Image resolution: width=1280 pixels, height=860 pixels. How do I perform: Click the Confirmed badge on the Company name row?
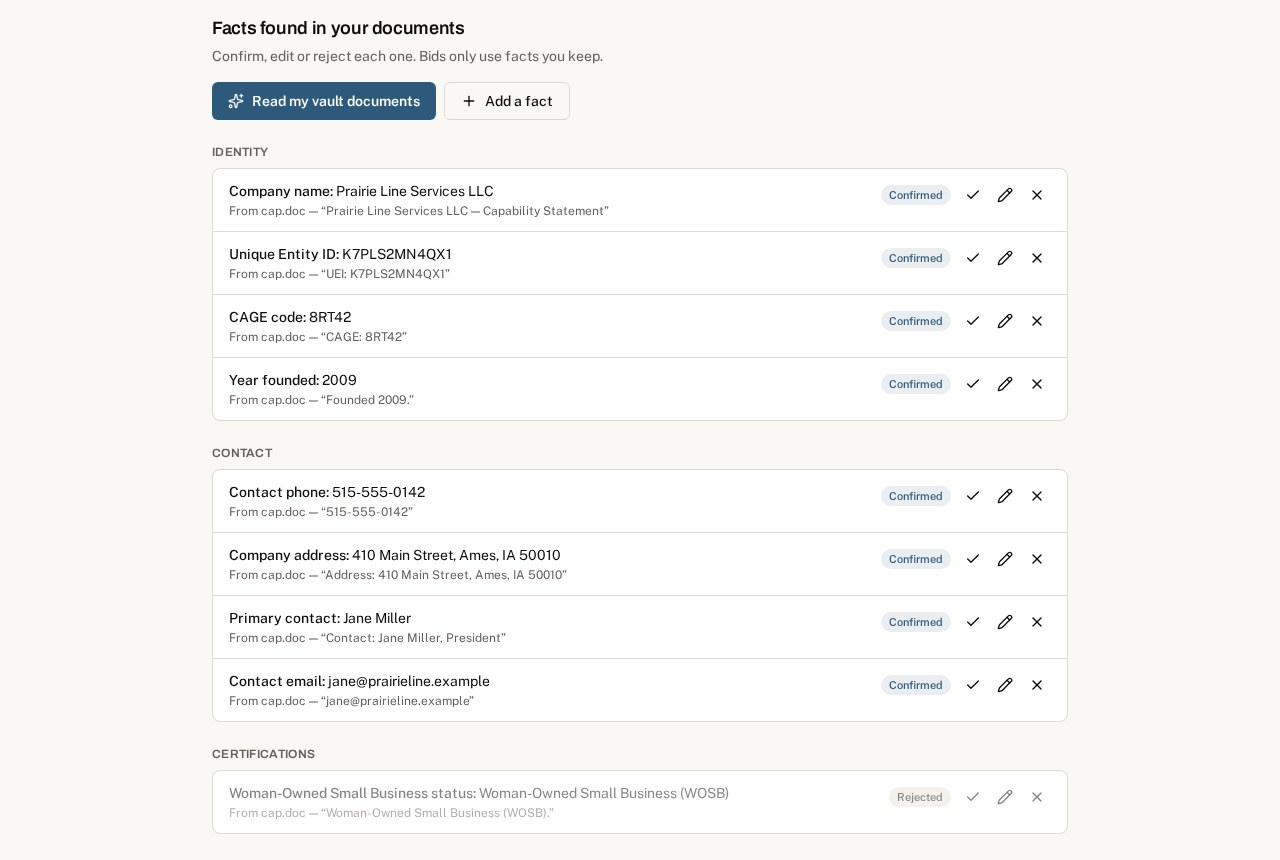pos(916,195)
